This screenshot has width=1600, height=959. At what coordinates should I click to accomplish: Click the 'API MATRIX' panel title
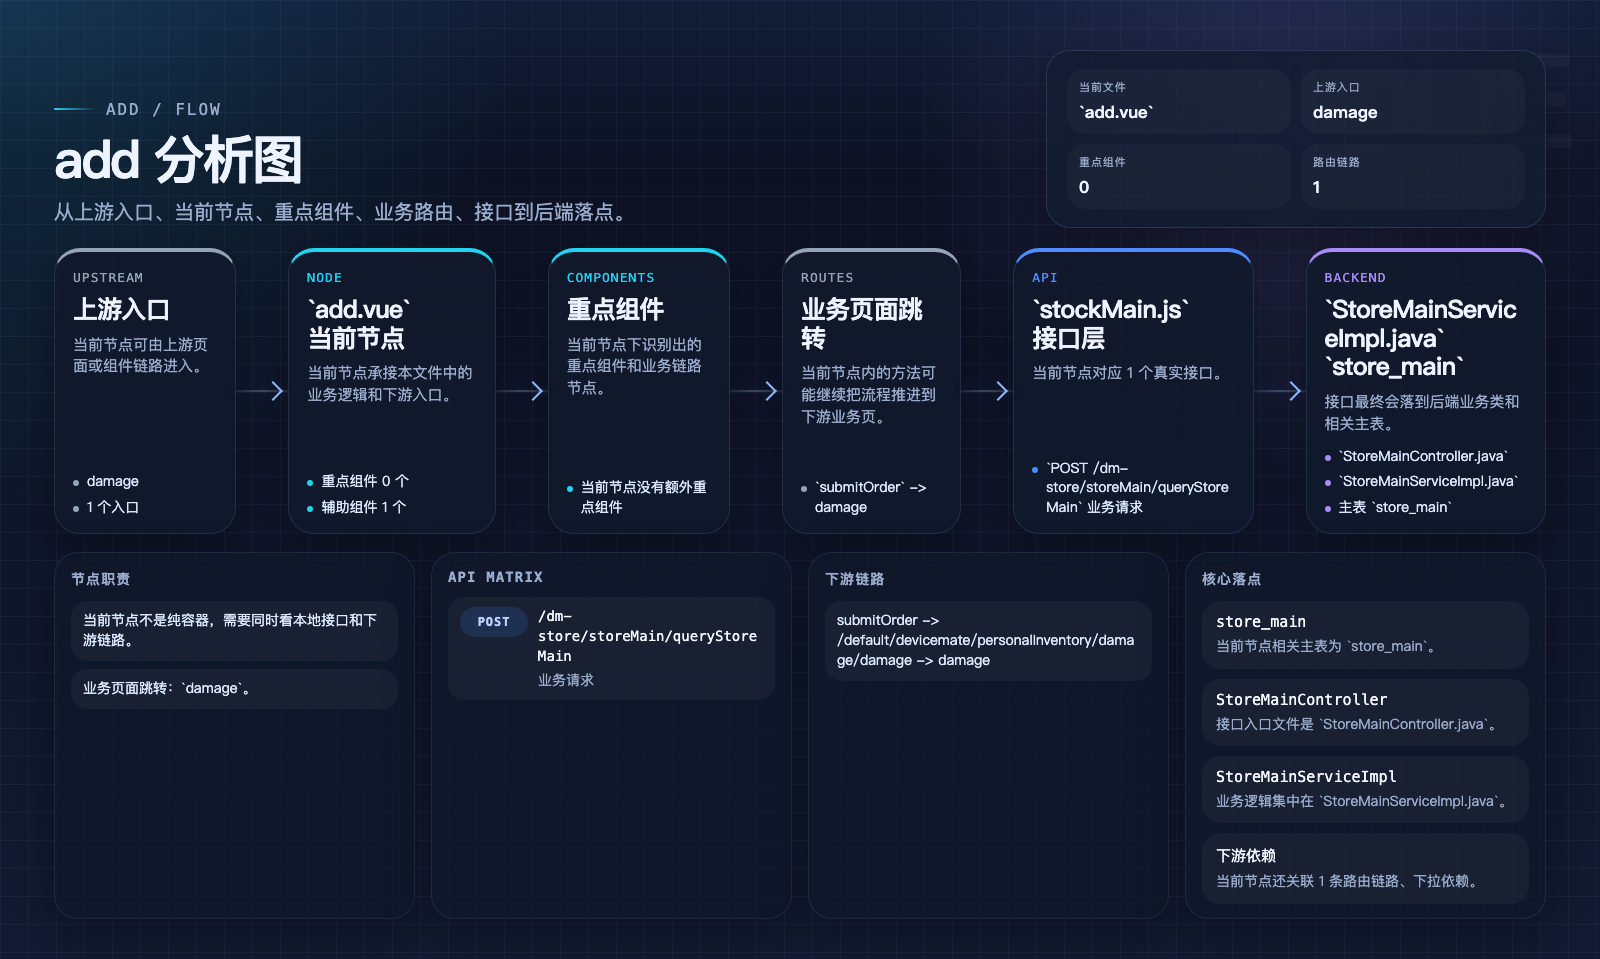[495, 577]
